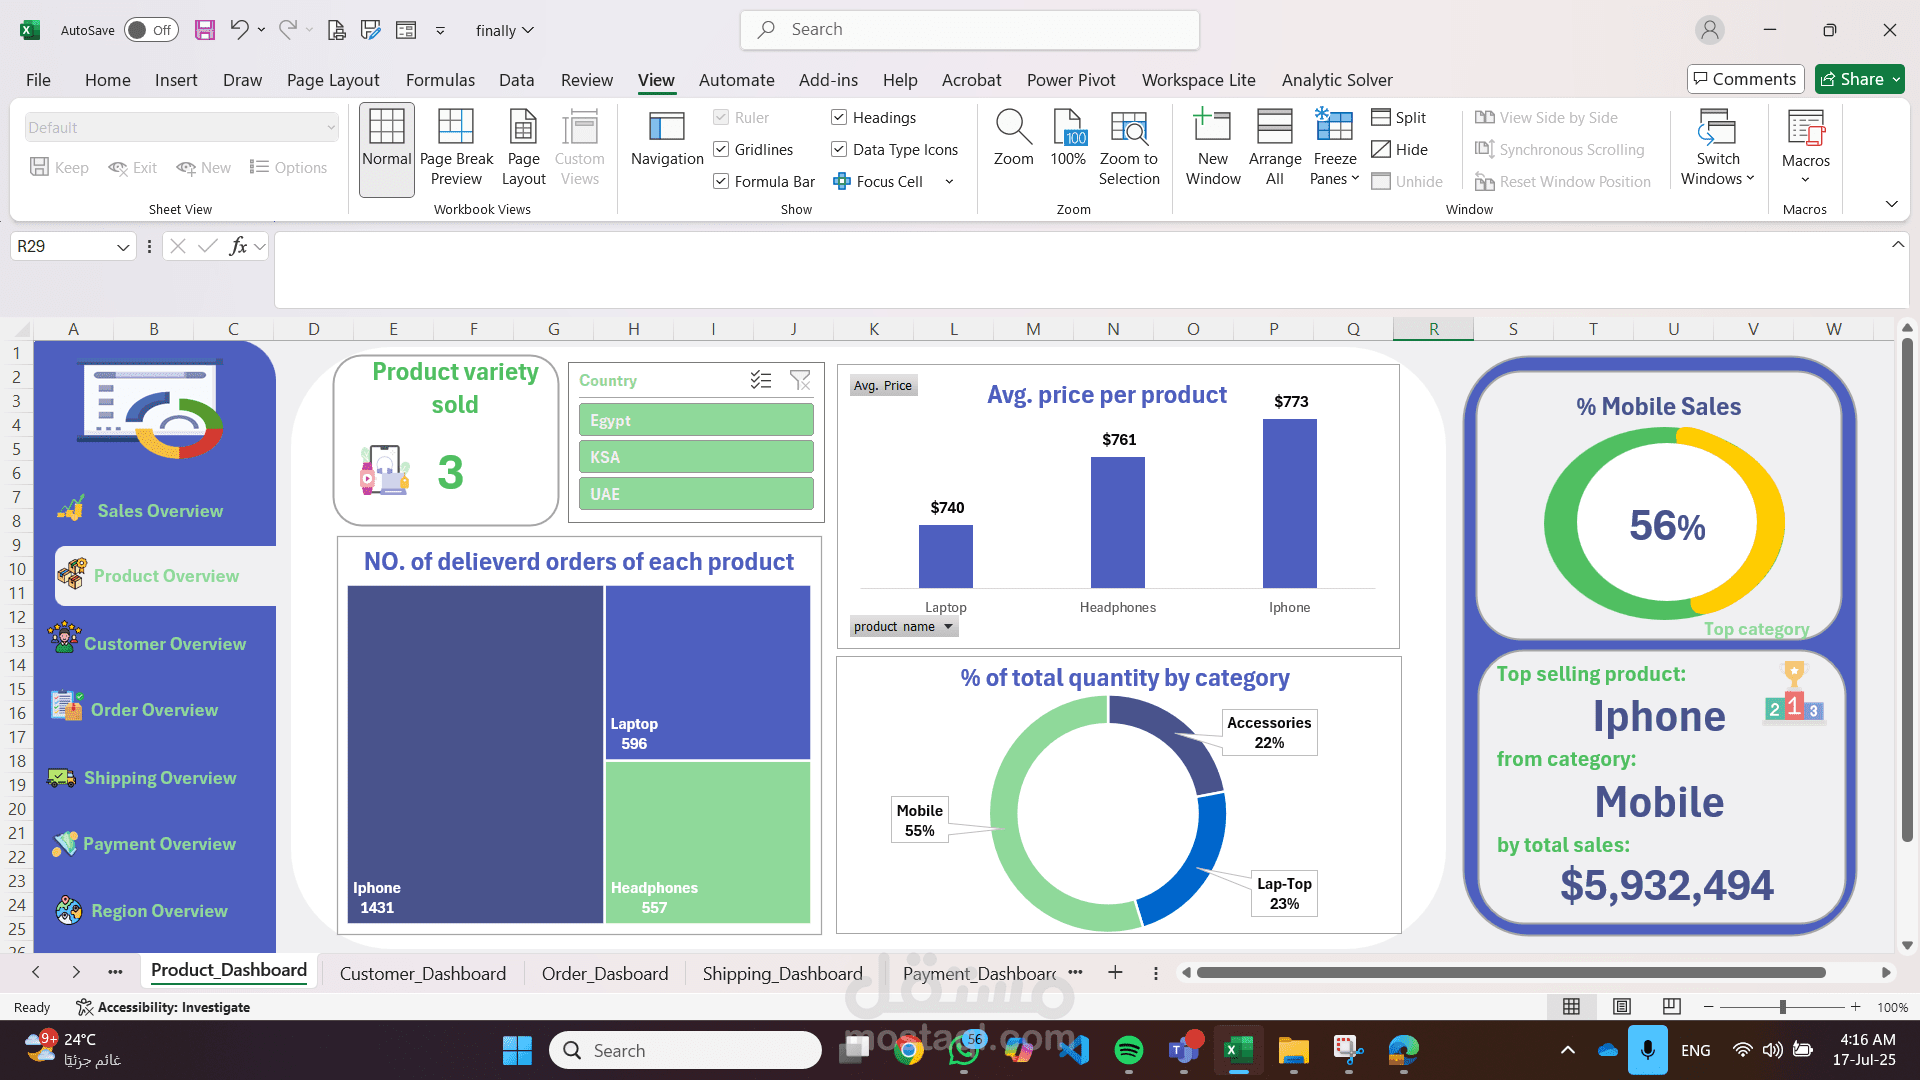The height and width of the screenshot is (1080, 1920).
Task: Click the horizontal sheet scrollbar
Action: 1511,973
